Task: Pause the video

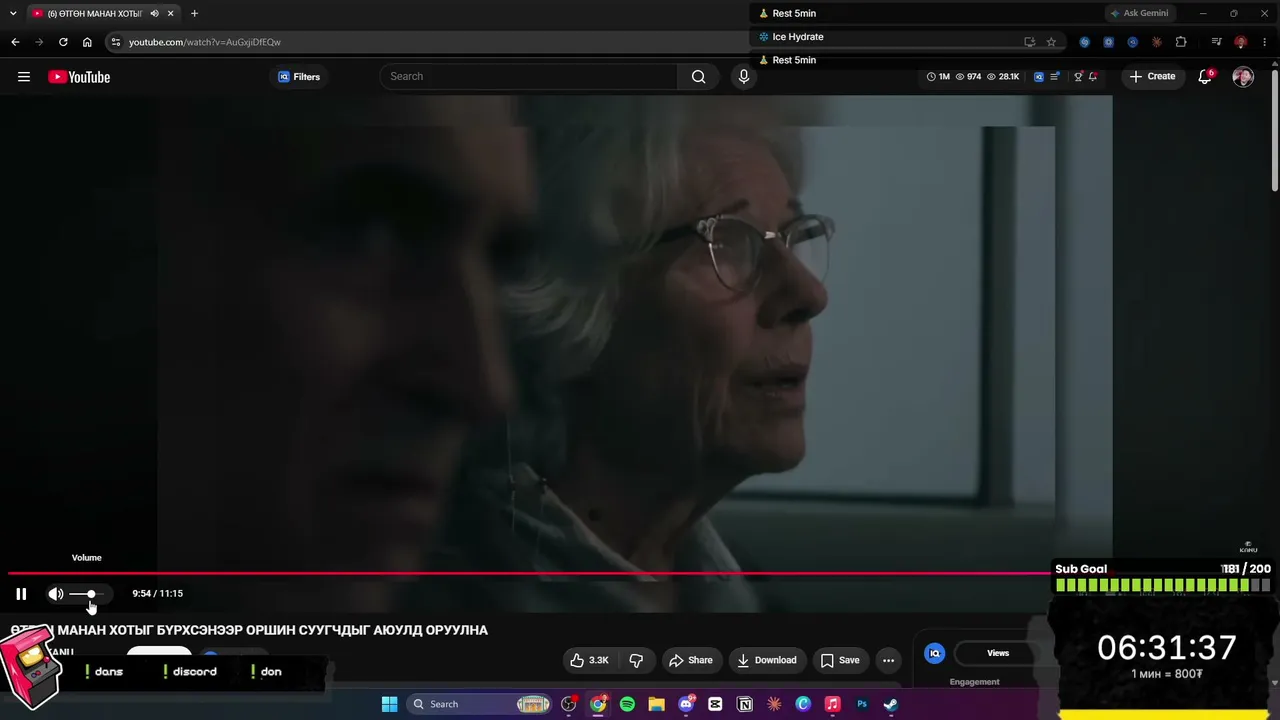Action: click(x=21, y=594)
